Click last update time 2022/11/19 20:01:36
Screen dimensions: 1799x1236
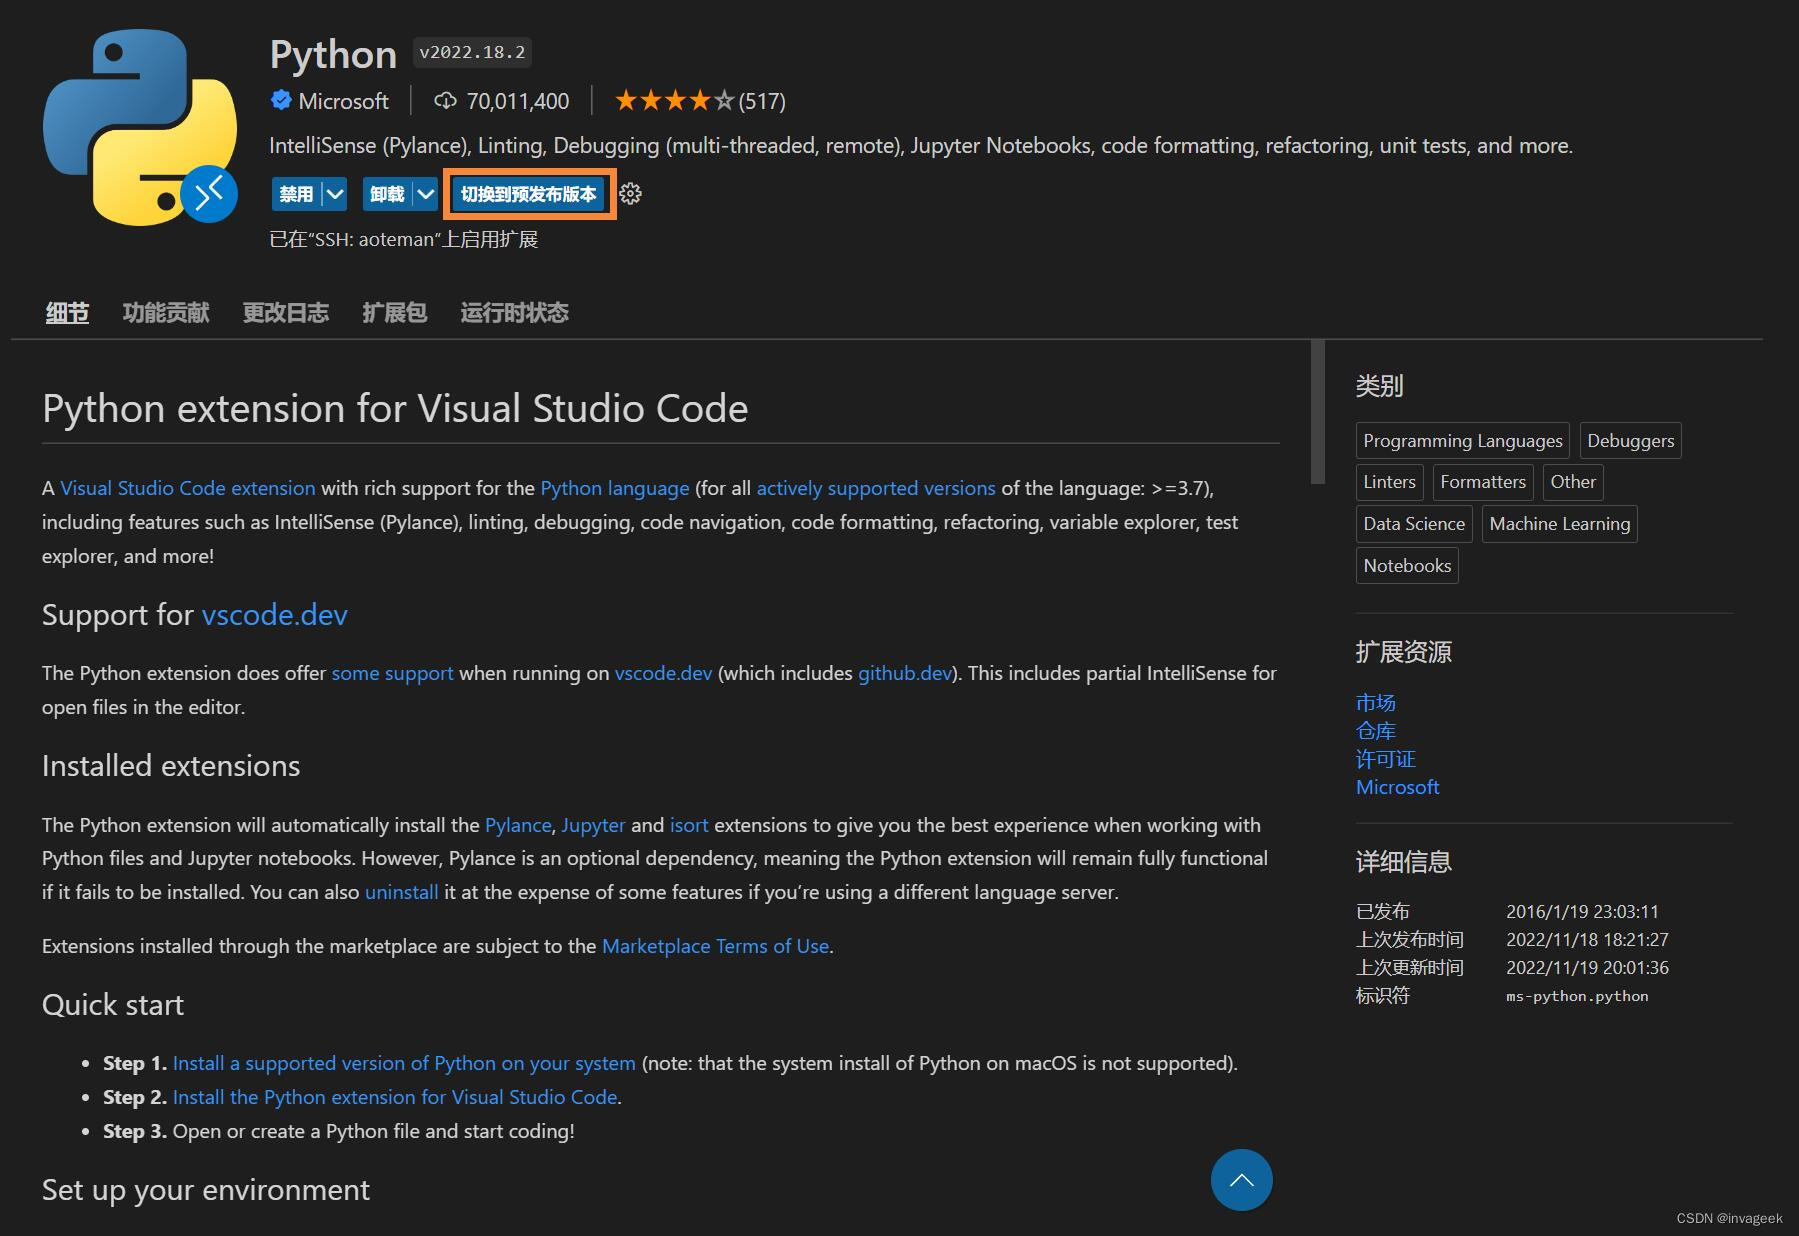(1587, 968)
